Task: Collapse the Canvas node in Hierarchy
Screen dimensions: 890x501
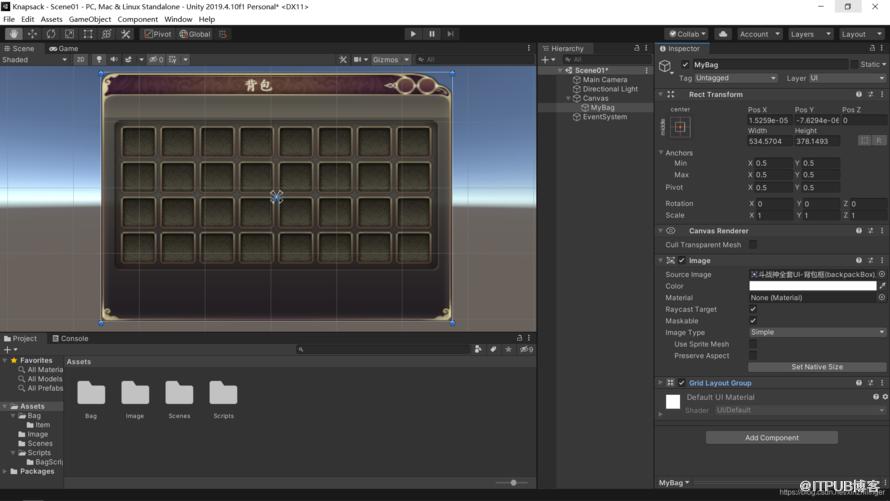Action: tap(568, 98)
